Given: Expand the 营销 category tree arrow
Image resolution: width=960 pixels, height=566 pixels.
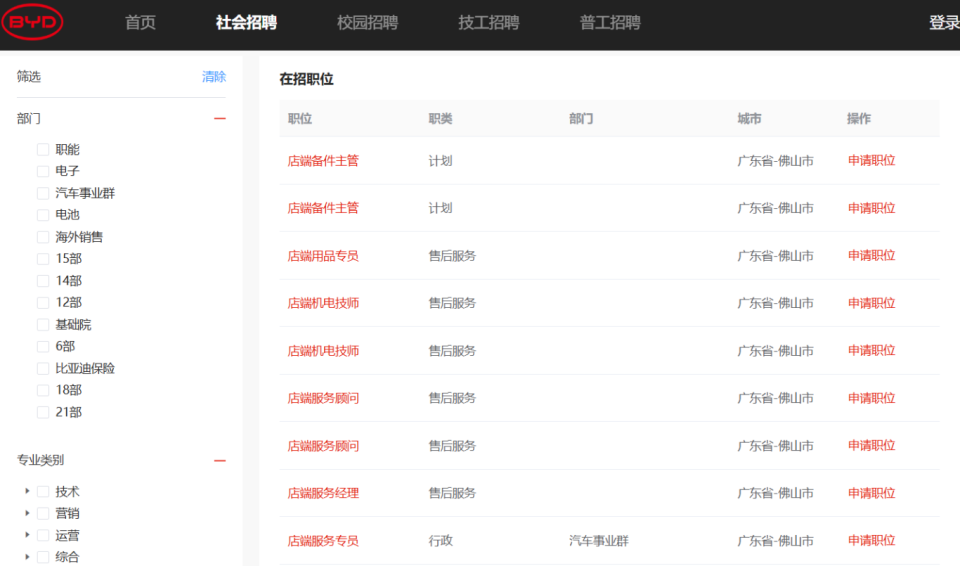Looking at the screenshot, I should coord(27,513).
